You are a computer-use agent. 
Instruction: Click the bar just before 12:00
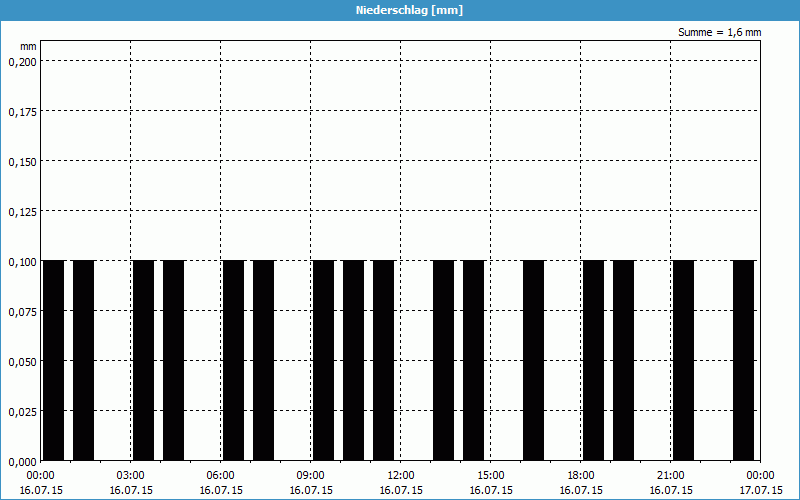383,360
